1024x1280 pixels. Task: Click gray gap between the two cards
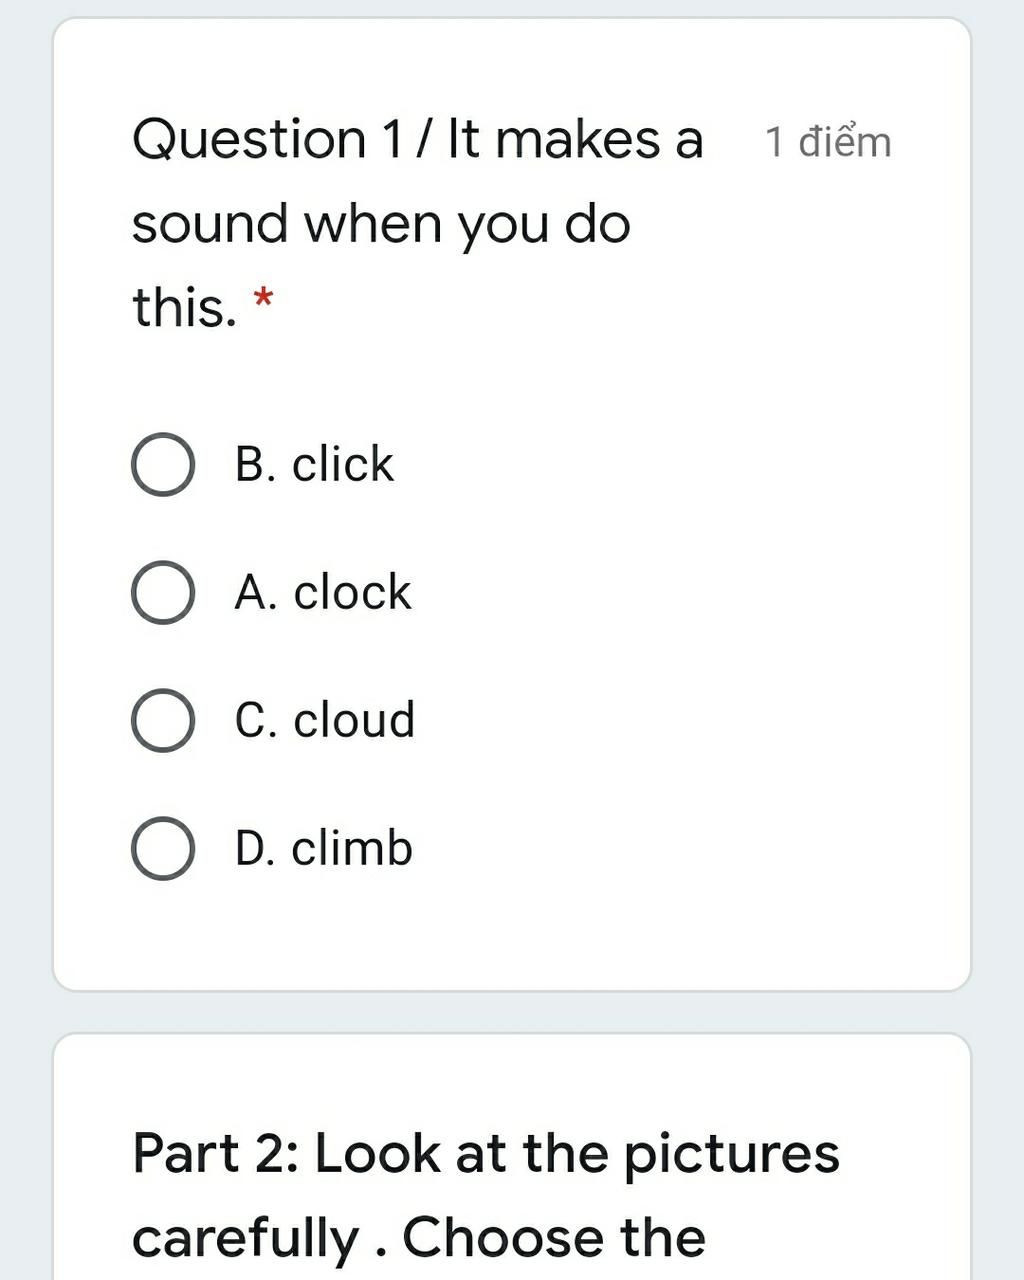pos(510,1012)
